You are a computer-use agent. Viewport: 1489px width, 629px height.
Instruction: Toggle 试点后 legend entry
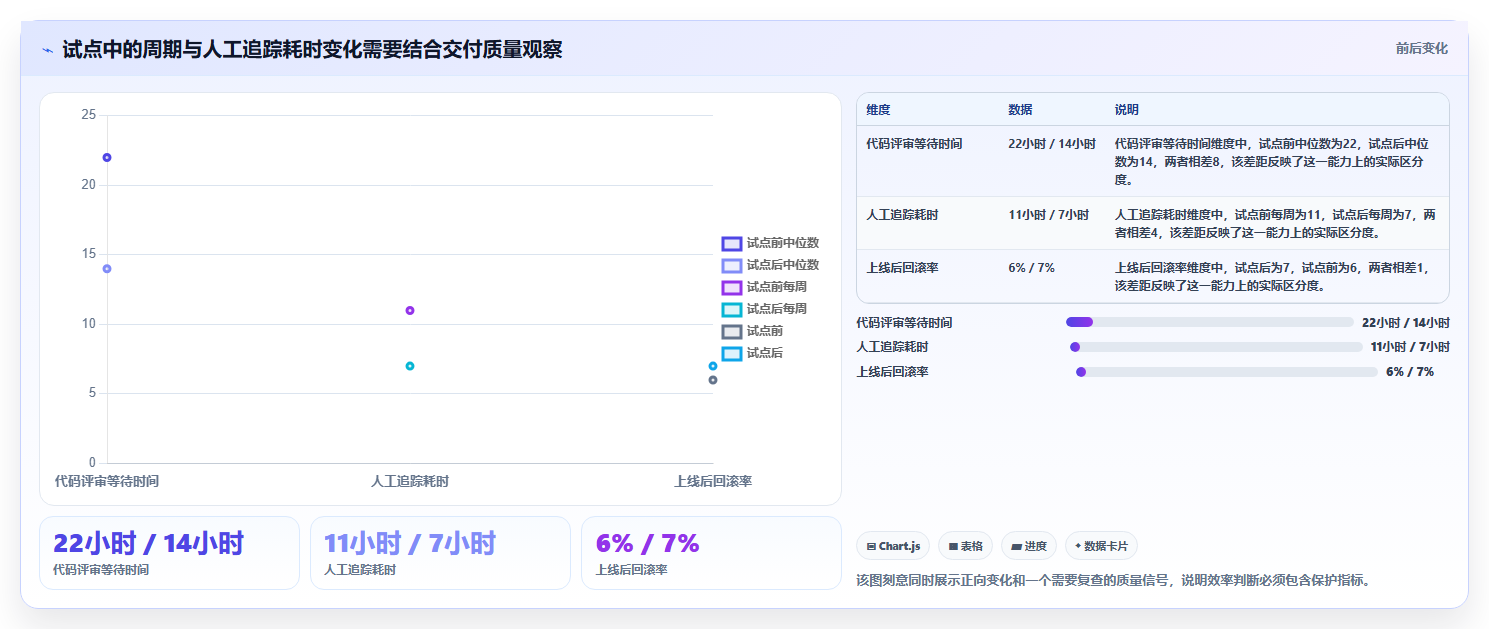tap(752, 353)
